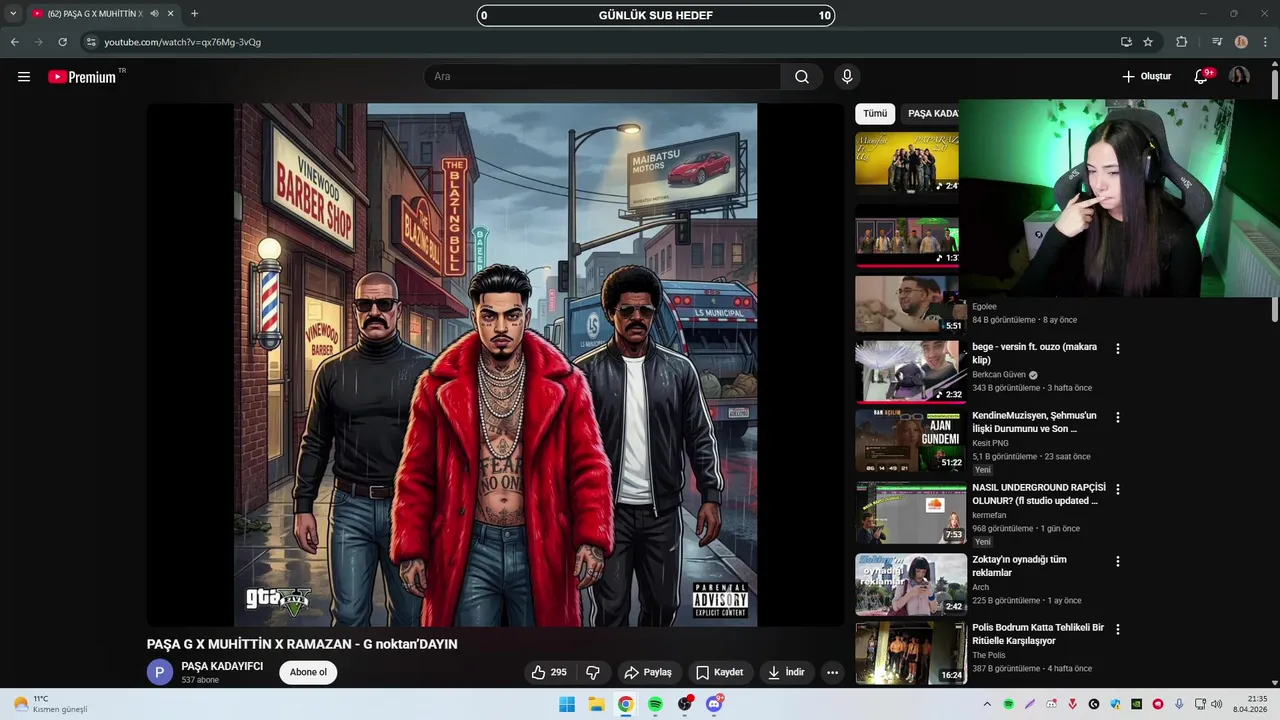Viewport: 1280px width, 720px height.
Task: Open options for bege - versin video
Action: 1118,349
